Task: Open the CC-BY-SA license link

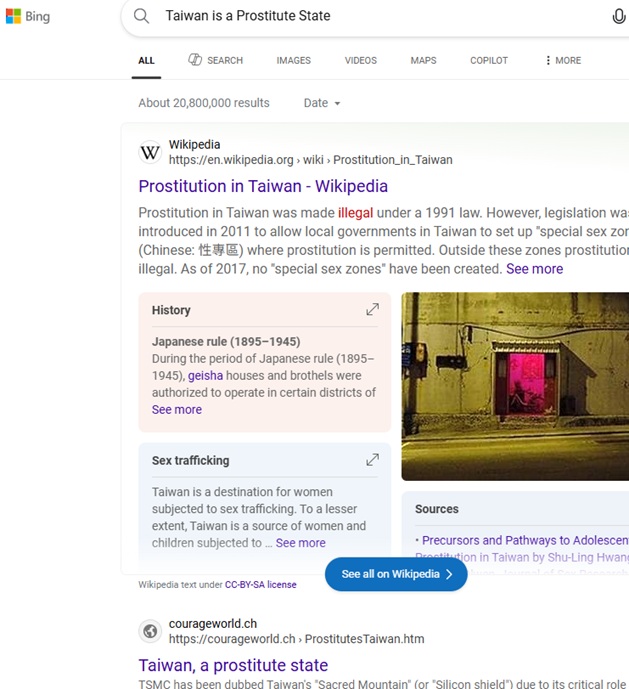Action: [x=260, y=585]
